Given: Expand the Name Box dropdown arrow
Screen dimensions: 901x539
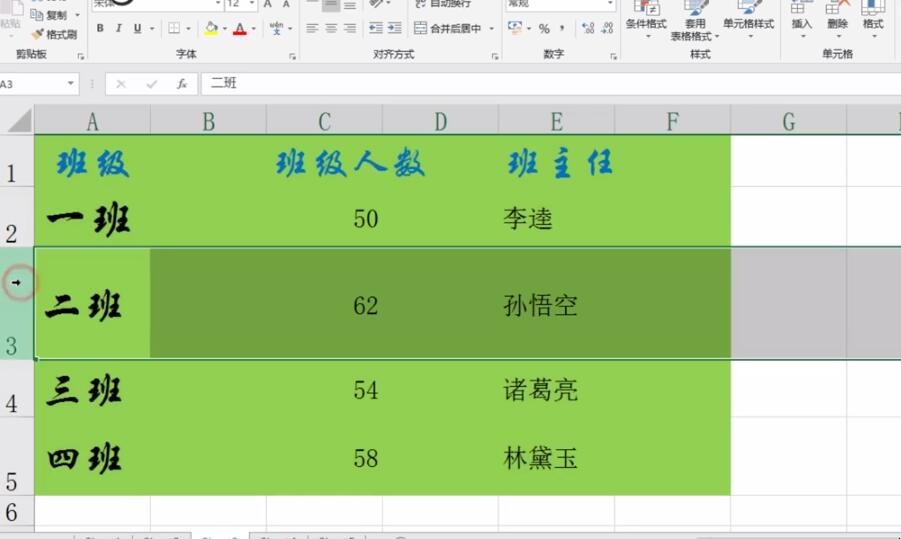Looking at the screenshot, I should pyautogui.click(x=71, y=84).
